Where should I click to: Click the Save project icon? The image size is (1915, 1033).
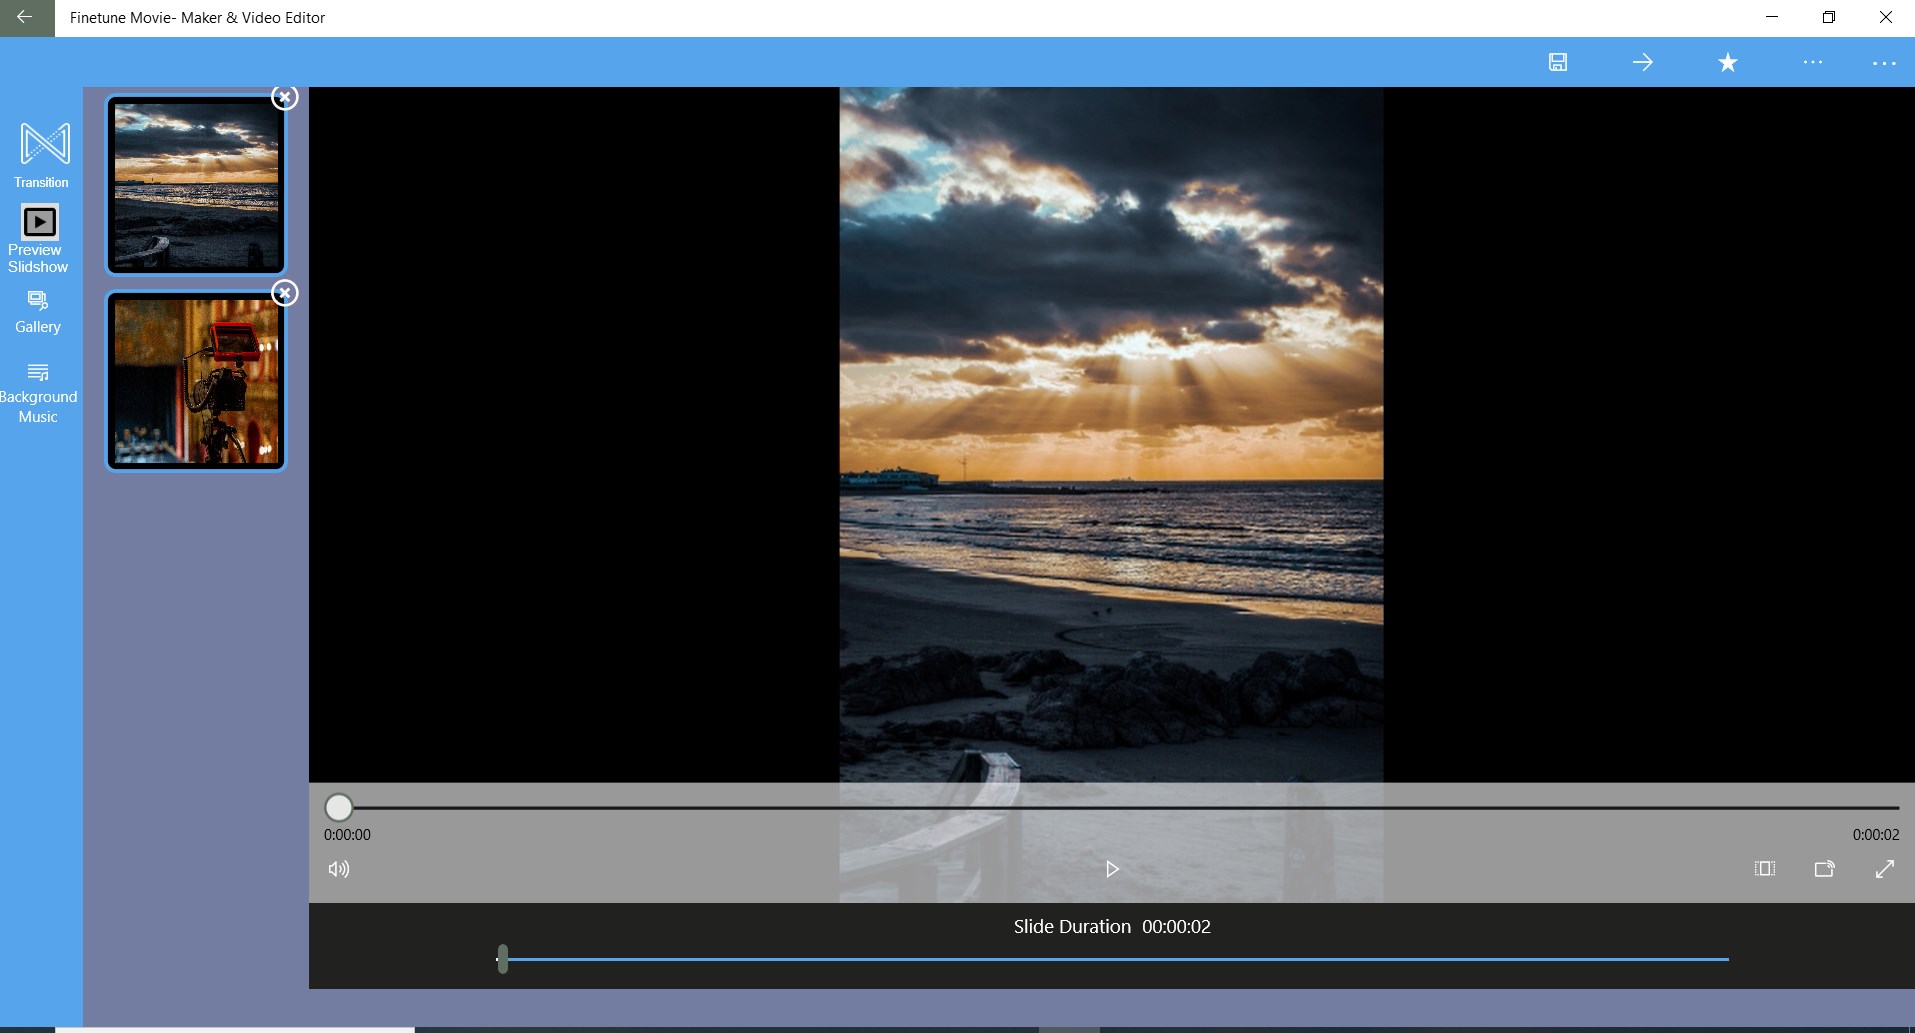click(x=1557, y=62)
